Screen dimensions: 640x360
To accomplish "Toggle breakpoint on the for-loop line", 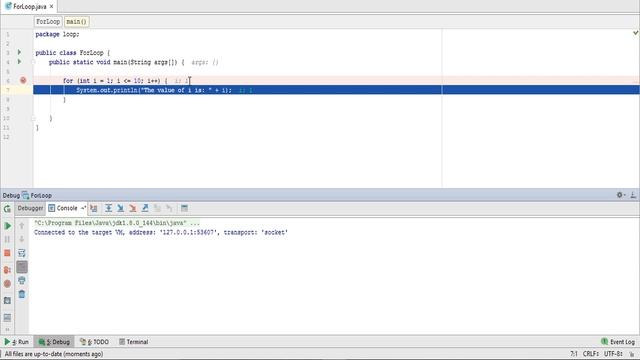I will click(x=23, y=80).
